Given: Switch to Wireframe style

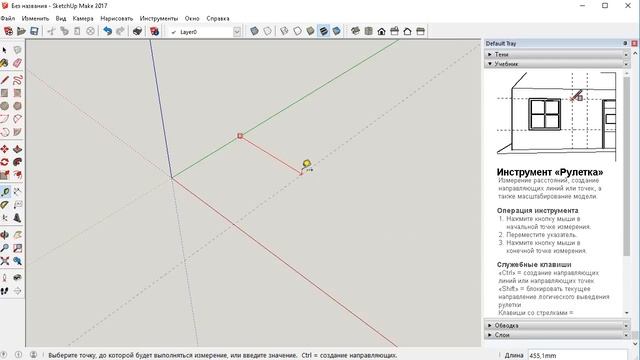Looking at the screenshot, I should pyautogui.click(x=284, y=31).
